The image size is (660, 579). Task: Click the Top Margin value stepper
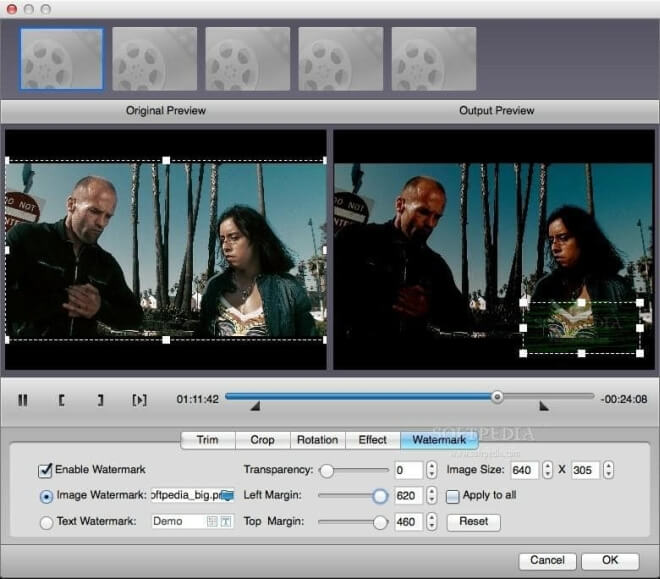[431, 522]
